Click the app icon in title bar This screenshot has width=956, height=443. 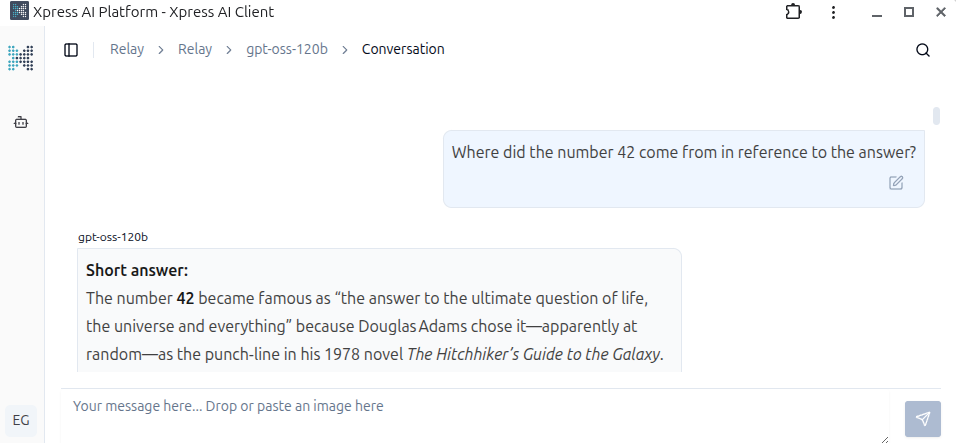[x=18, y=12]
